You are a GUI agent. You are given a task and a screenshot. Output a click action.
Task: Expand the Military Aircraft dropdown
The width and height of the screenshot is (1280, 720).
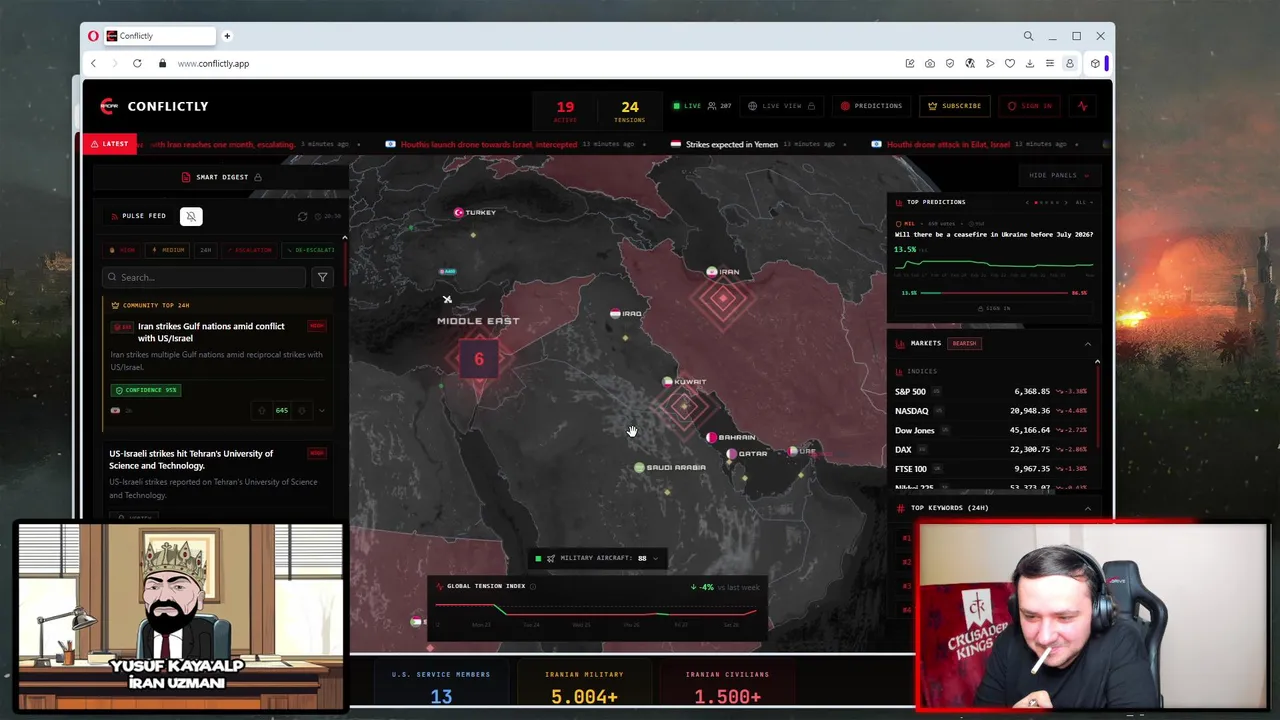coord(655,558)
